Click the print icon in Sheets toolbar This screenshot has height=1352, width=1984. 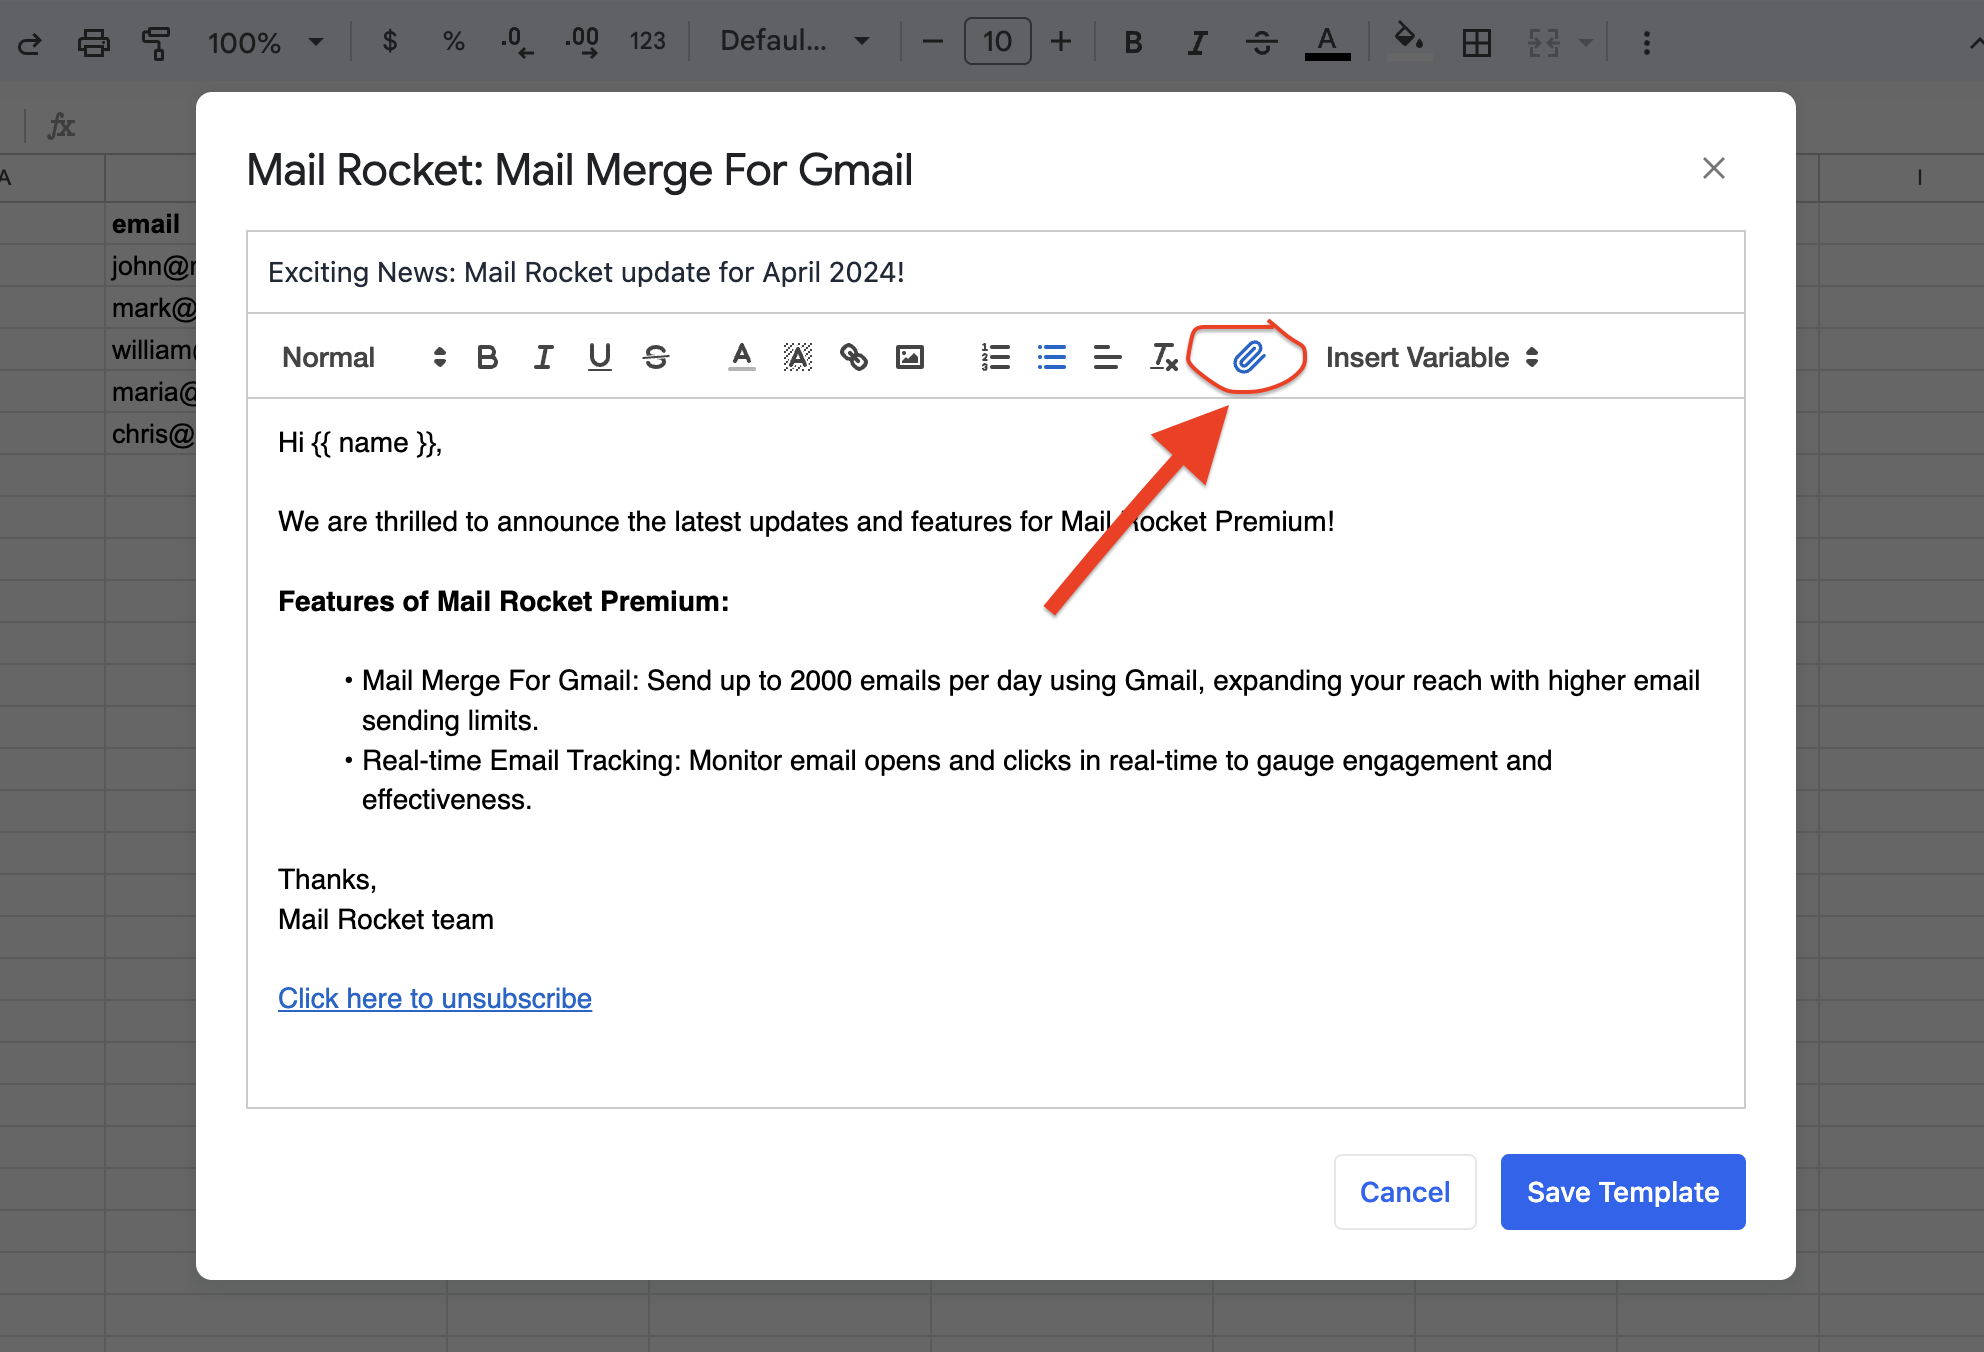point(93,42)
